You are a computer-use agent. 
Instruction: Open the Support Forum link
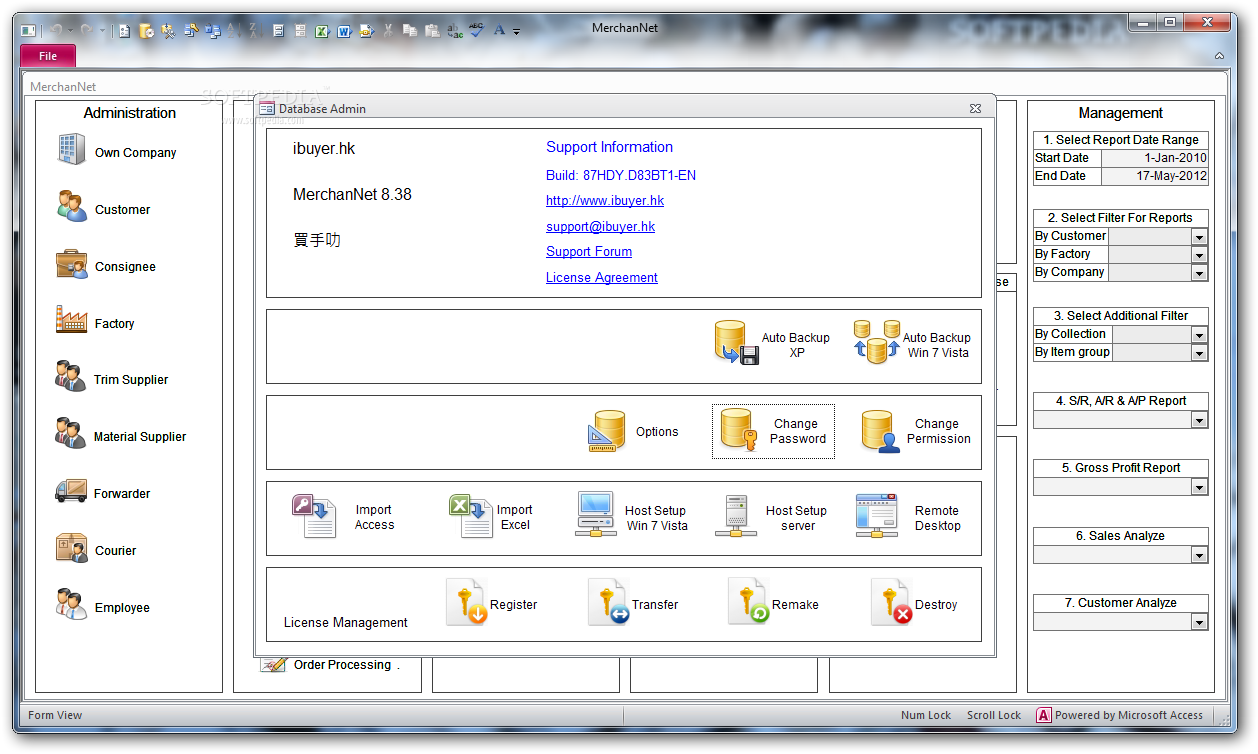coord(589,252)
